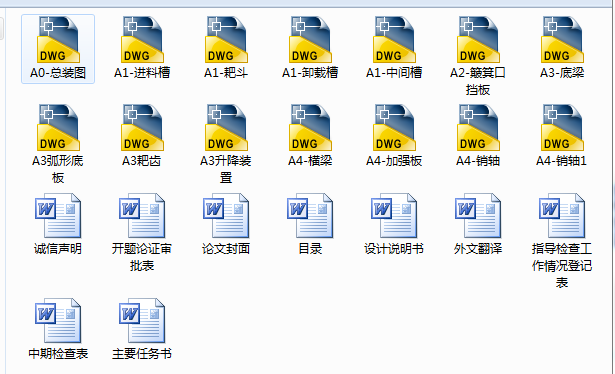Click the 开题论证审批表 Word document icon
Screen dimensions: 615x374
[142, 215]
